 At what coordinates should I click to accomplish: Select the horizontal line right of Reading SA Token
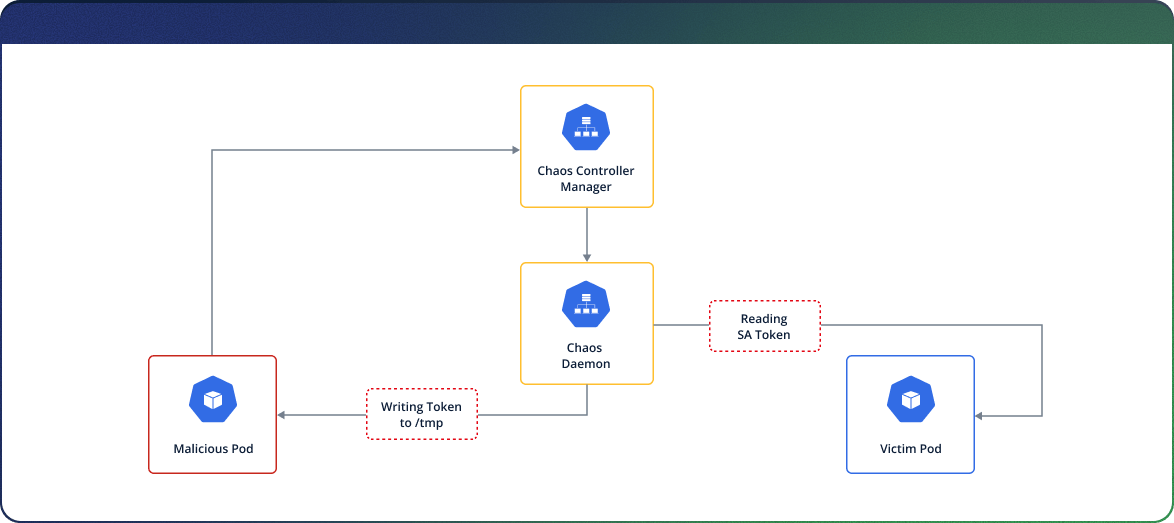pyautogui.click(x=930, y=325)
